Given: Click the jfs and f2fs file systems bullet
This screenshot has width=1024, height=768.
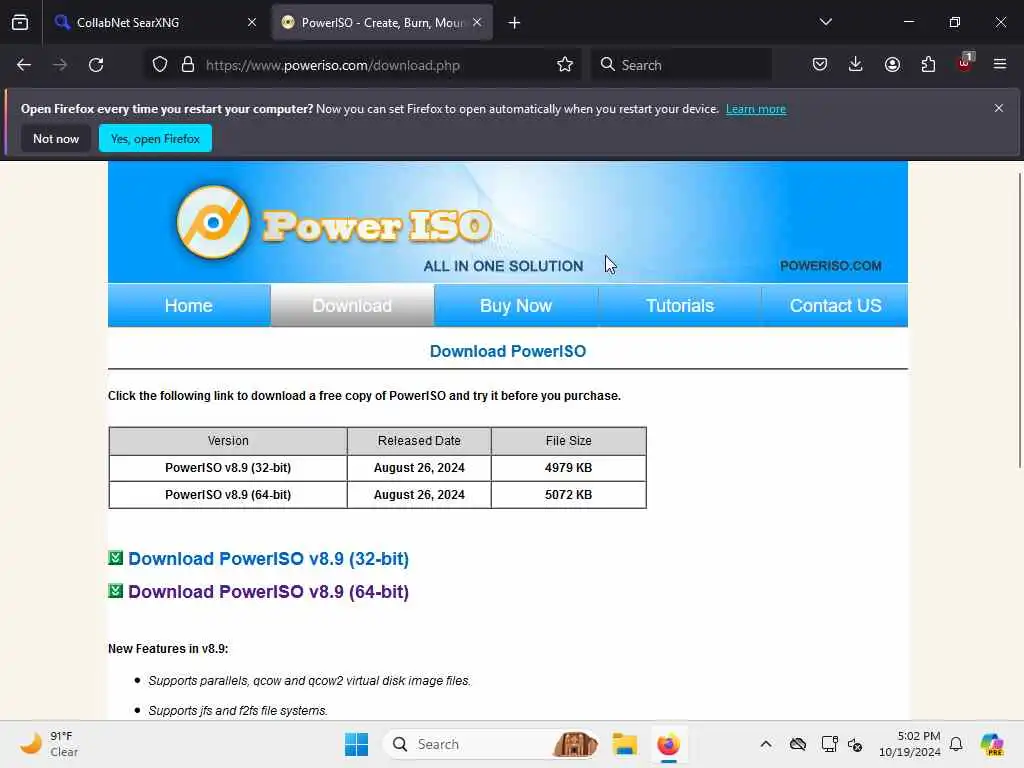Looking at the screenshot, I should [238, 711].
